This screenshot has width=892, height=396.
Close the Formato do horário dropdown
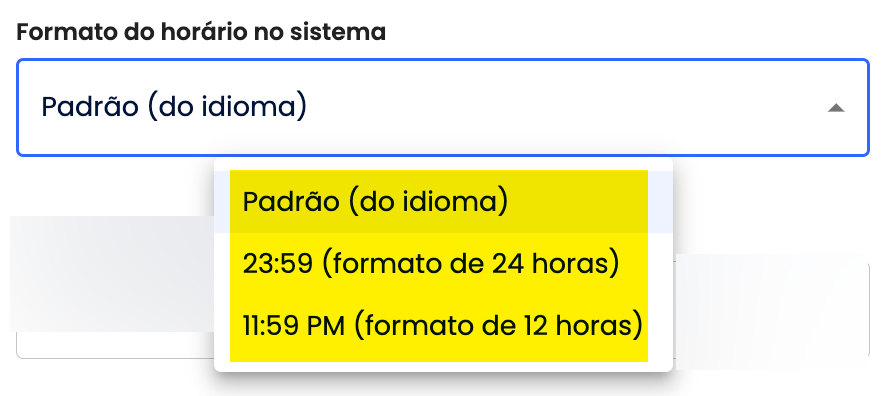pyautogui.click(x=835, y=108)
